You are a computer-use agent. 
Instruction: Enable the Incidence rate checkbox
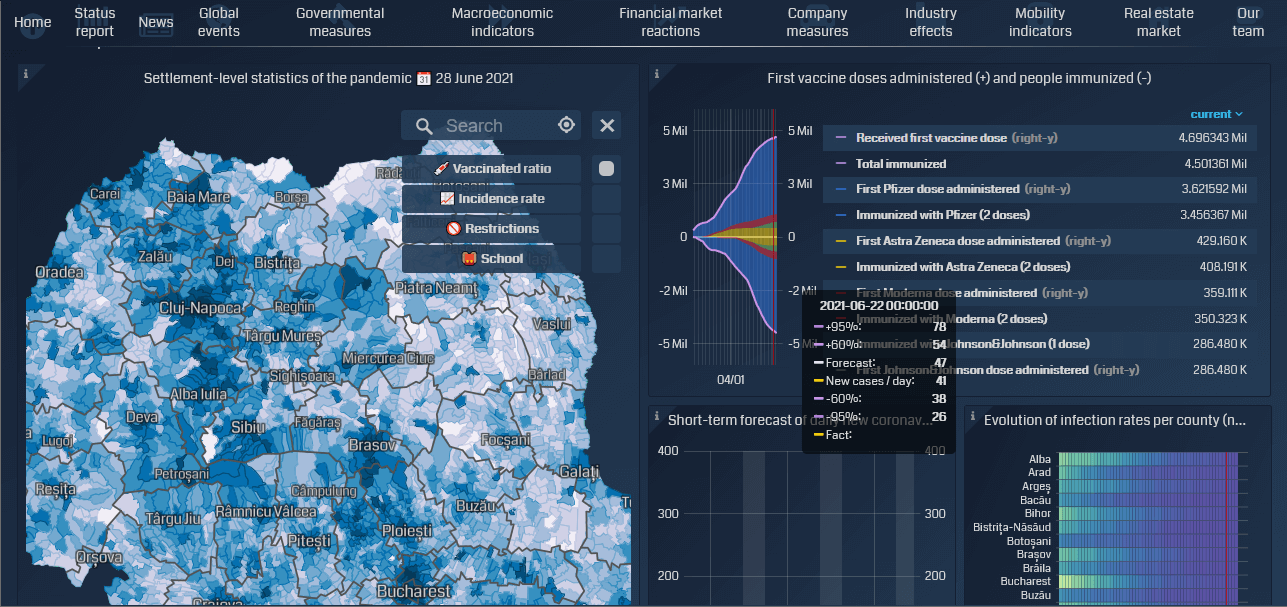(606, 199)
